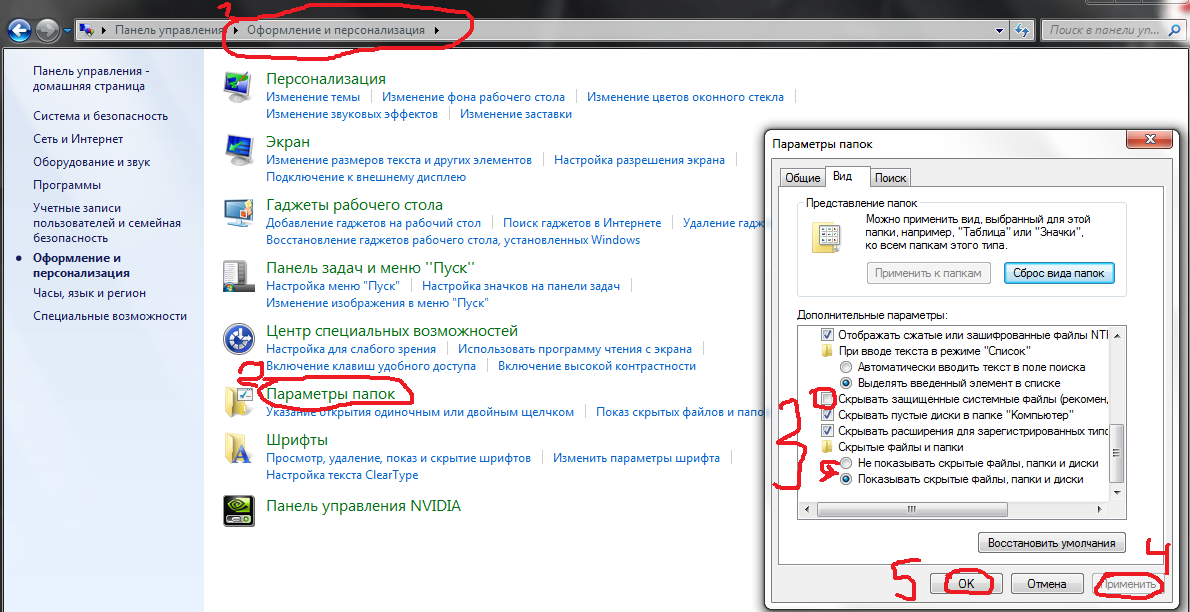Click the refresh button beside the address bar
1190x612 pixels.
(1022, 30)
